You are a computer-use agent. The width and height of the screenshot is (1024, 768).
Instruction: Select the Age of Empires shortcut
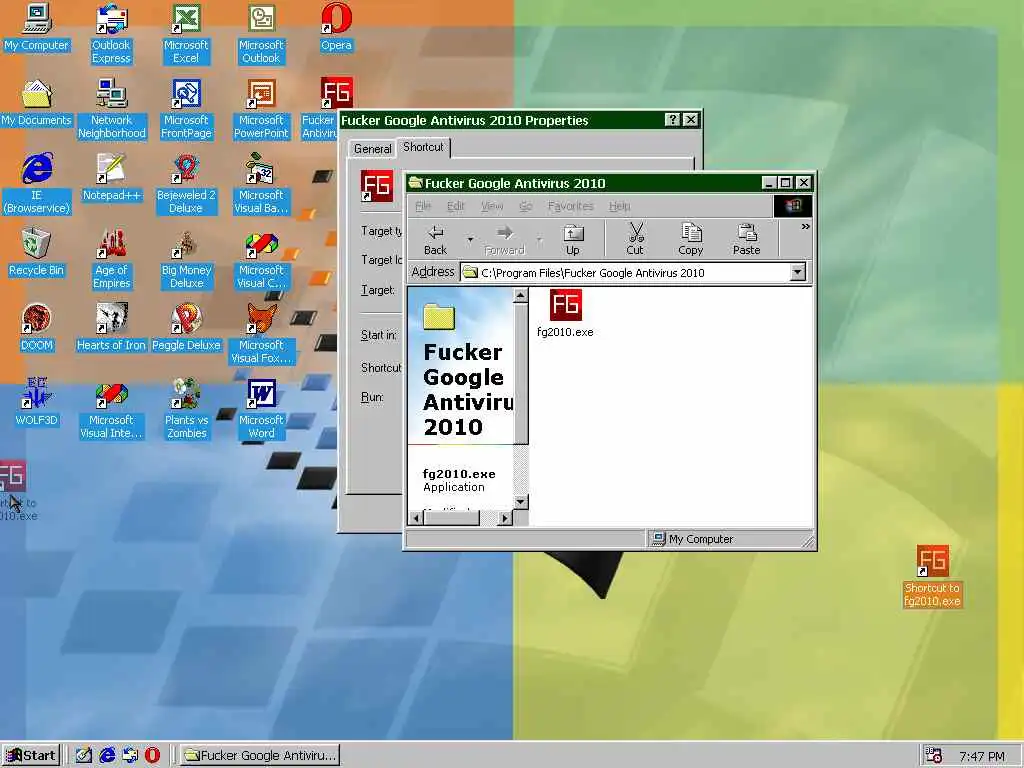(112, 259)
